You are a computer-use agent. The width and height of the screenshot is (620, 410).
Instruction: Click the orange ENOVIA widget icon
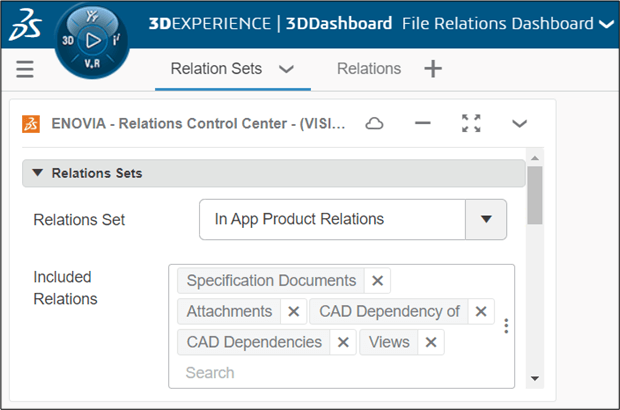click(31, 124)
